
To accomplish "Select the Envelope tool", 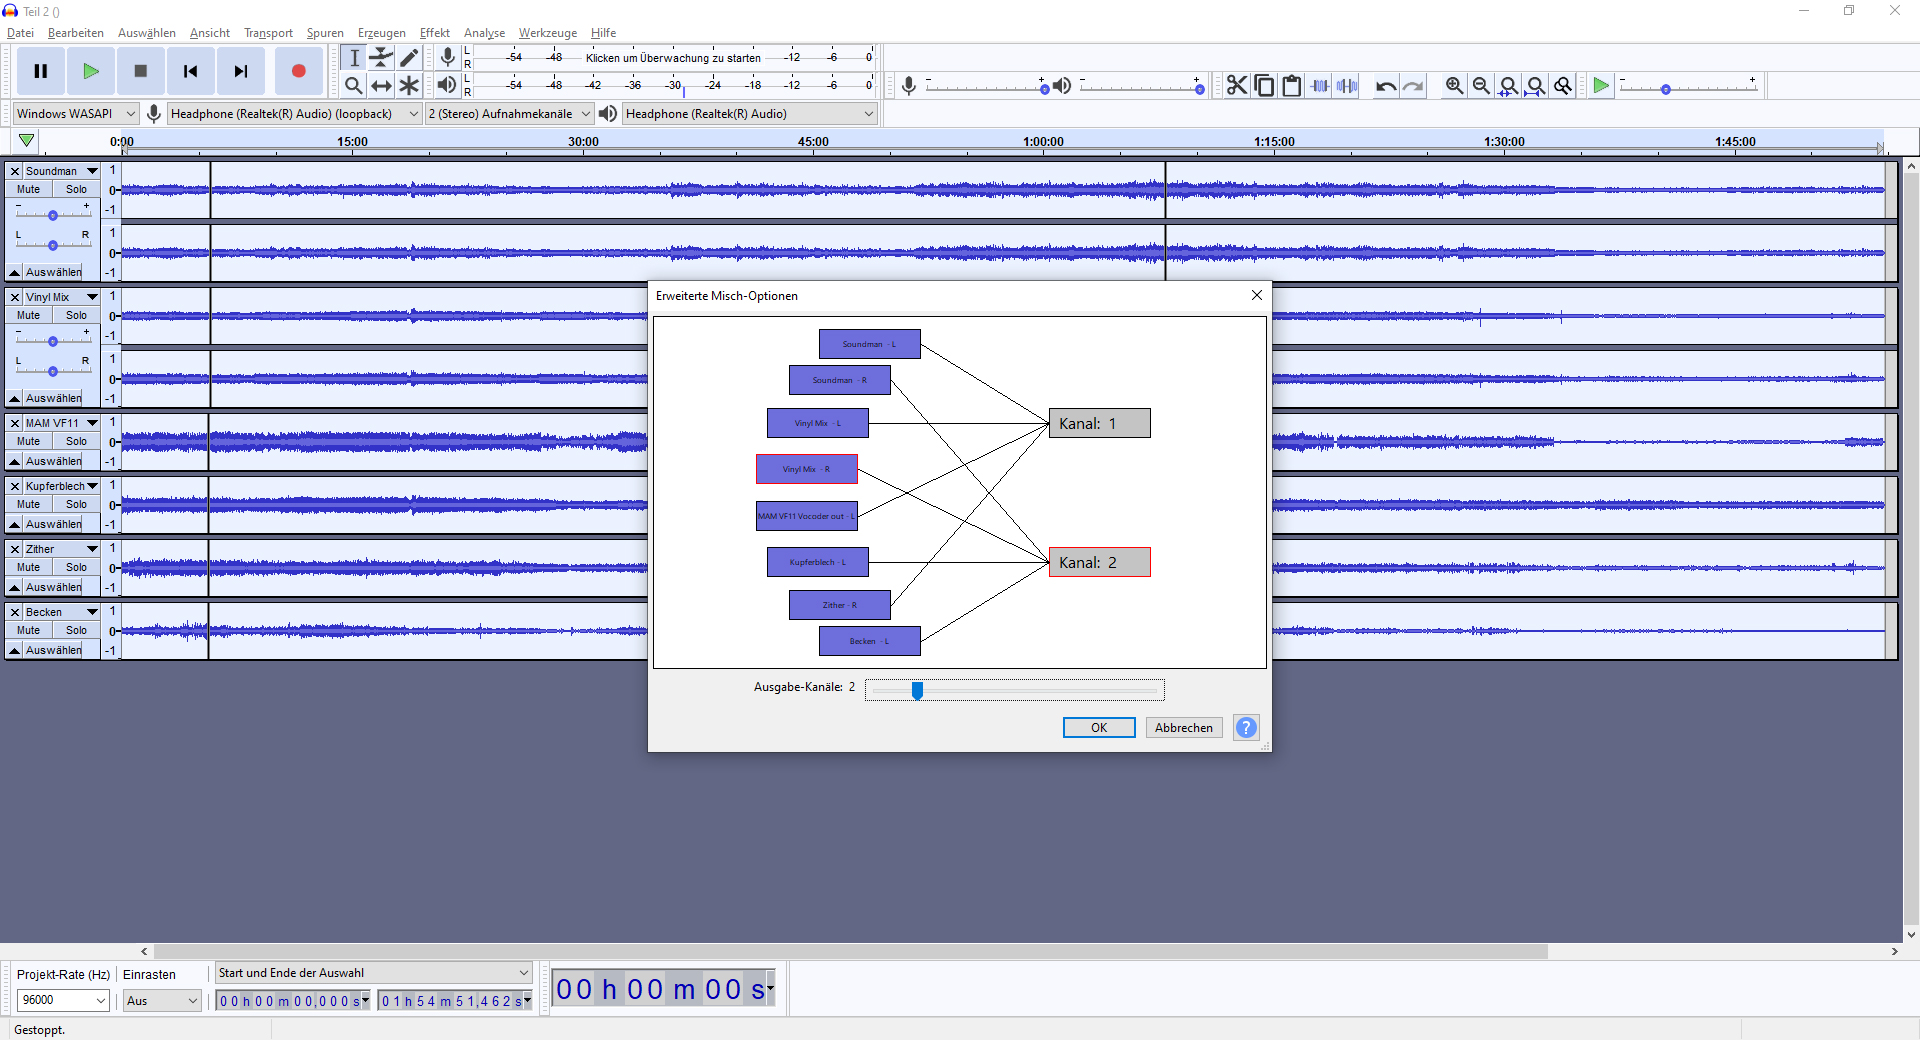I will pos(381,58).
